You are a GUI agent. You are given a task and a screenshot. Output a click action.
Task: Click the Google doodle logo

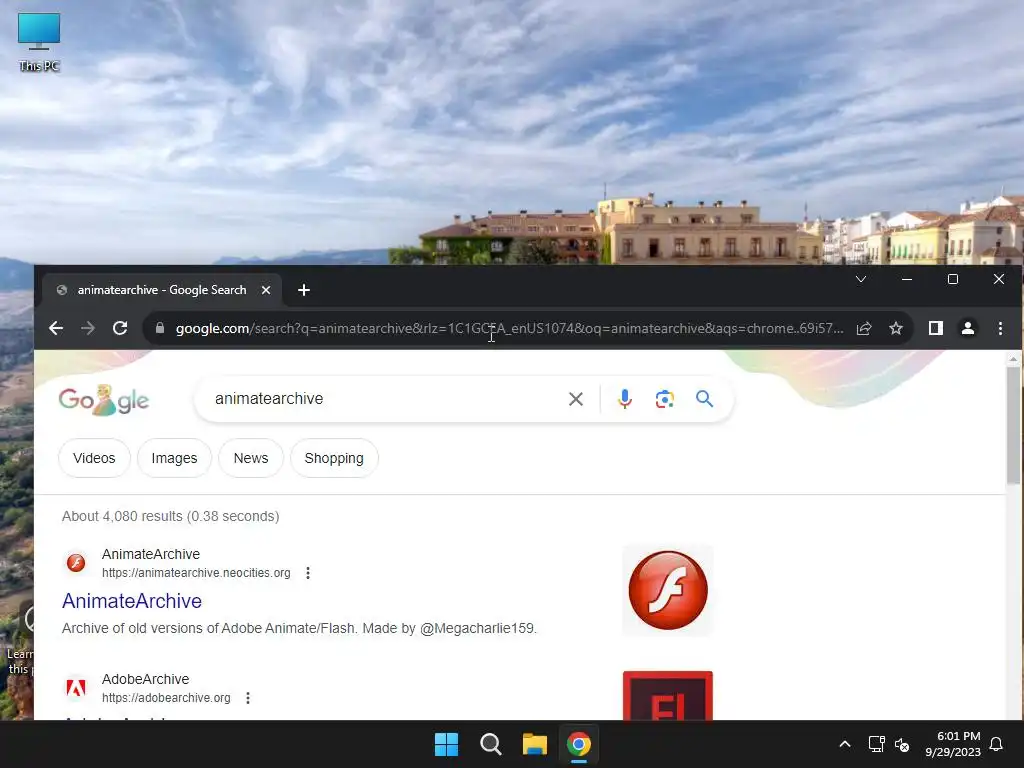(x=104, y=400)
